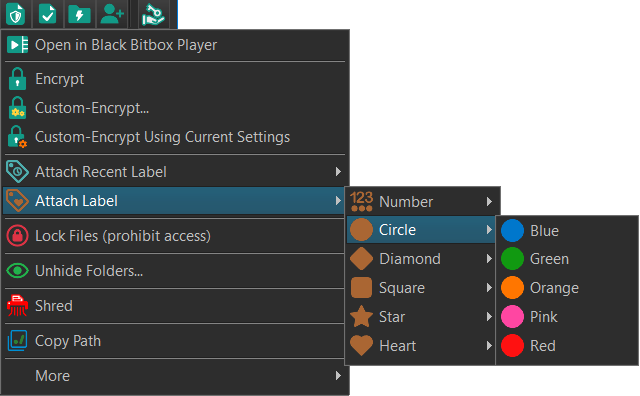Click the green eye Unhide Folders icon
640x396 pixels.
17,270
